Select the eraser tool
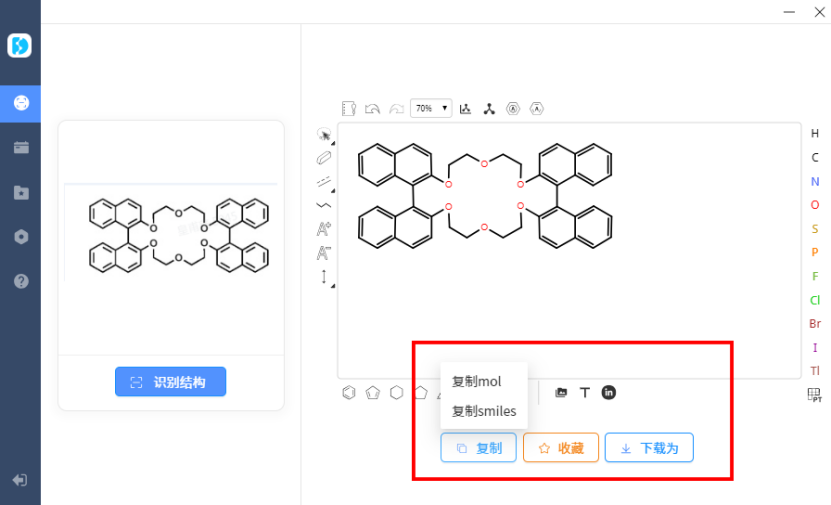The image size is (831, 505). pyautogui.click(x=324, y=158)
